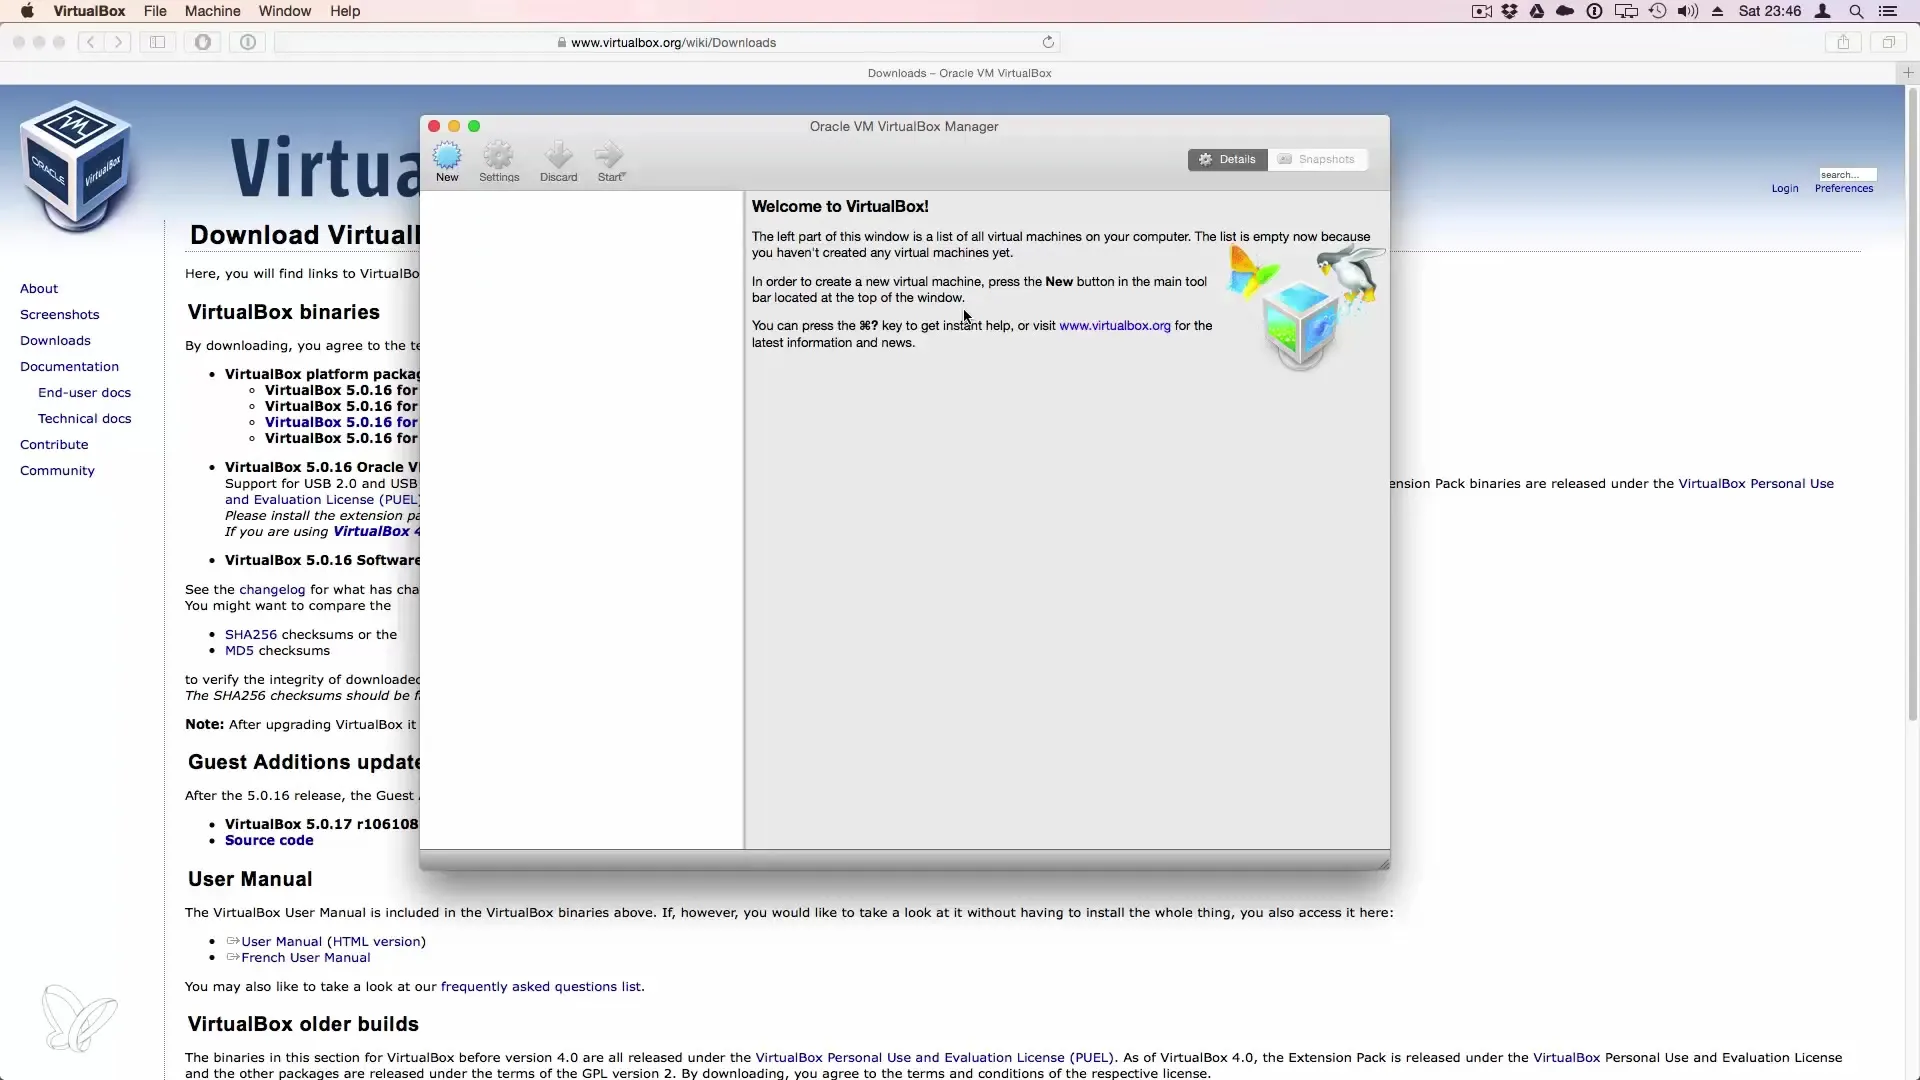This screenshot has height=1080, width=1920.
Task: Click the Time Machine menu bar icon
Action: pos(1658,11)
